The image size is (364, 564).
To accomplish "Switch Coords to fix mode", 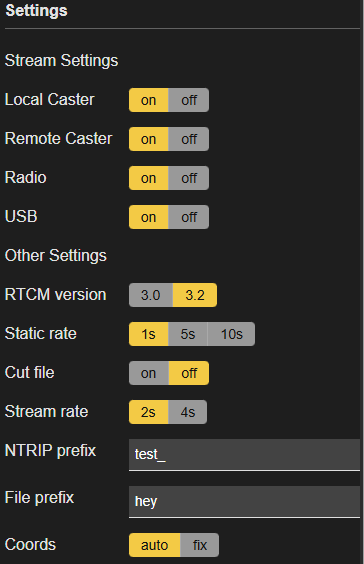I will 199,545.
